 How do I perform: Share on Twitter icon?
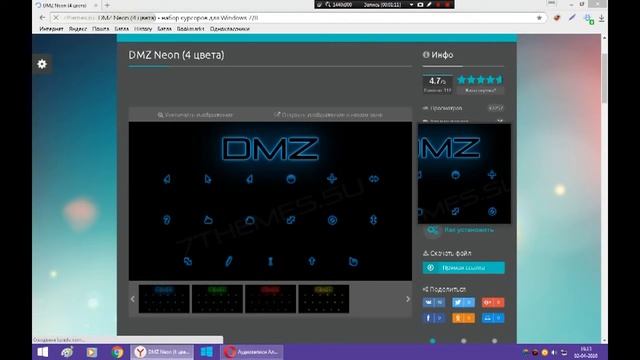(x=463, y=302)
